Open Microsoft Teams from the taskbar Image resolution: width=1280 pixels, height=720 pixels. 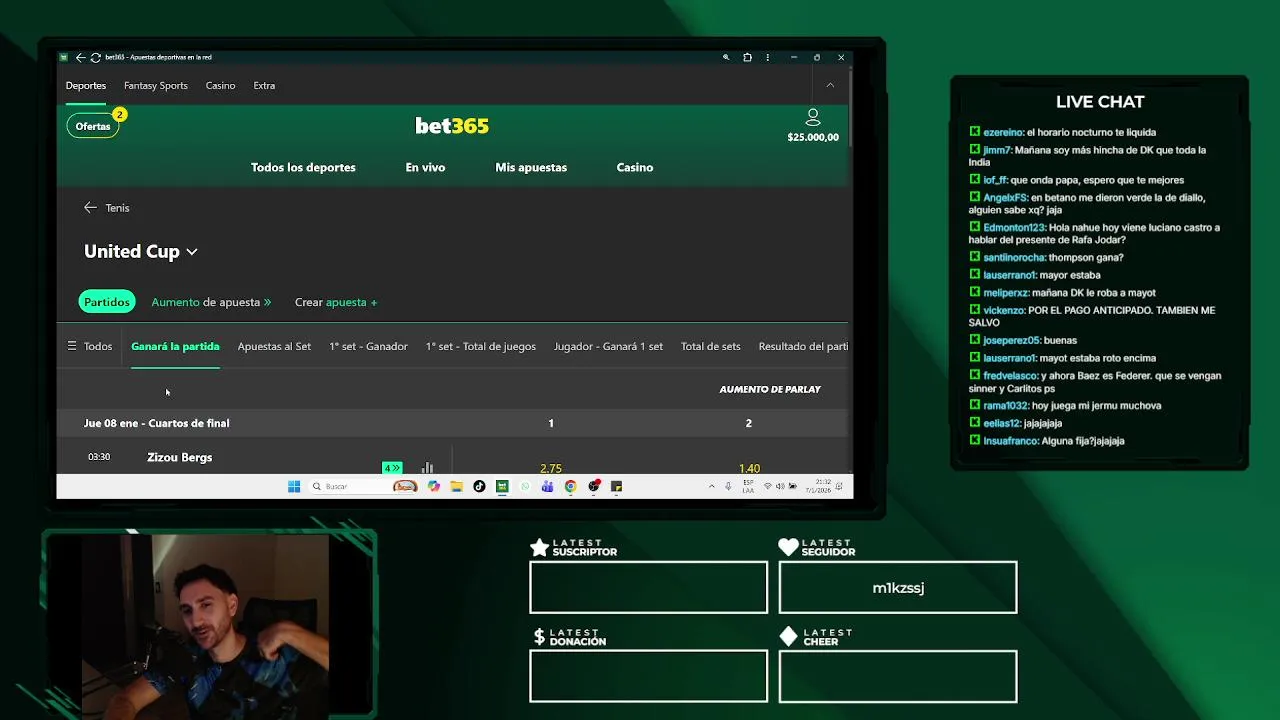pyautogui.click(x=547, y=486)
